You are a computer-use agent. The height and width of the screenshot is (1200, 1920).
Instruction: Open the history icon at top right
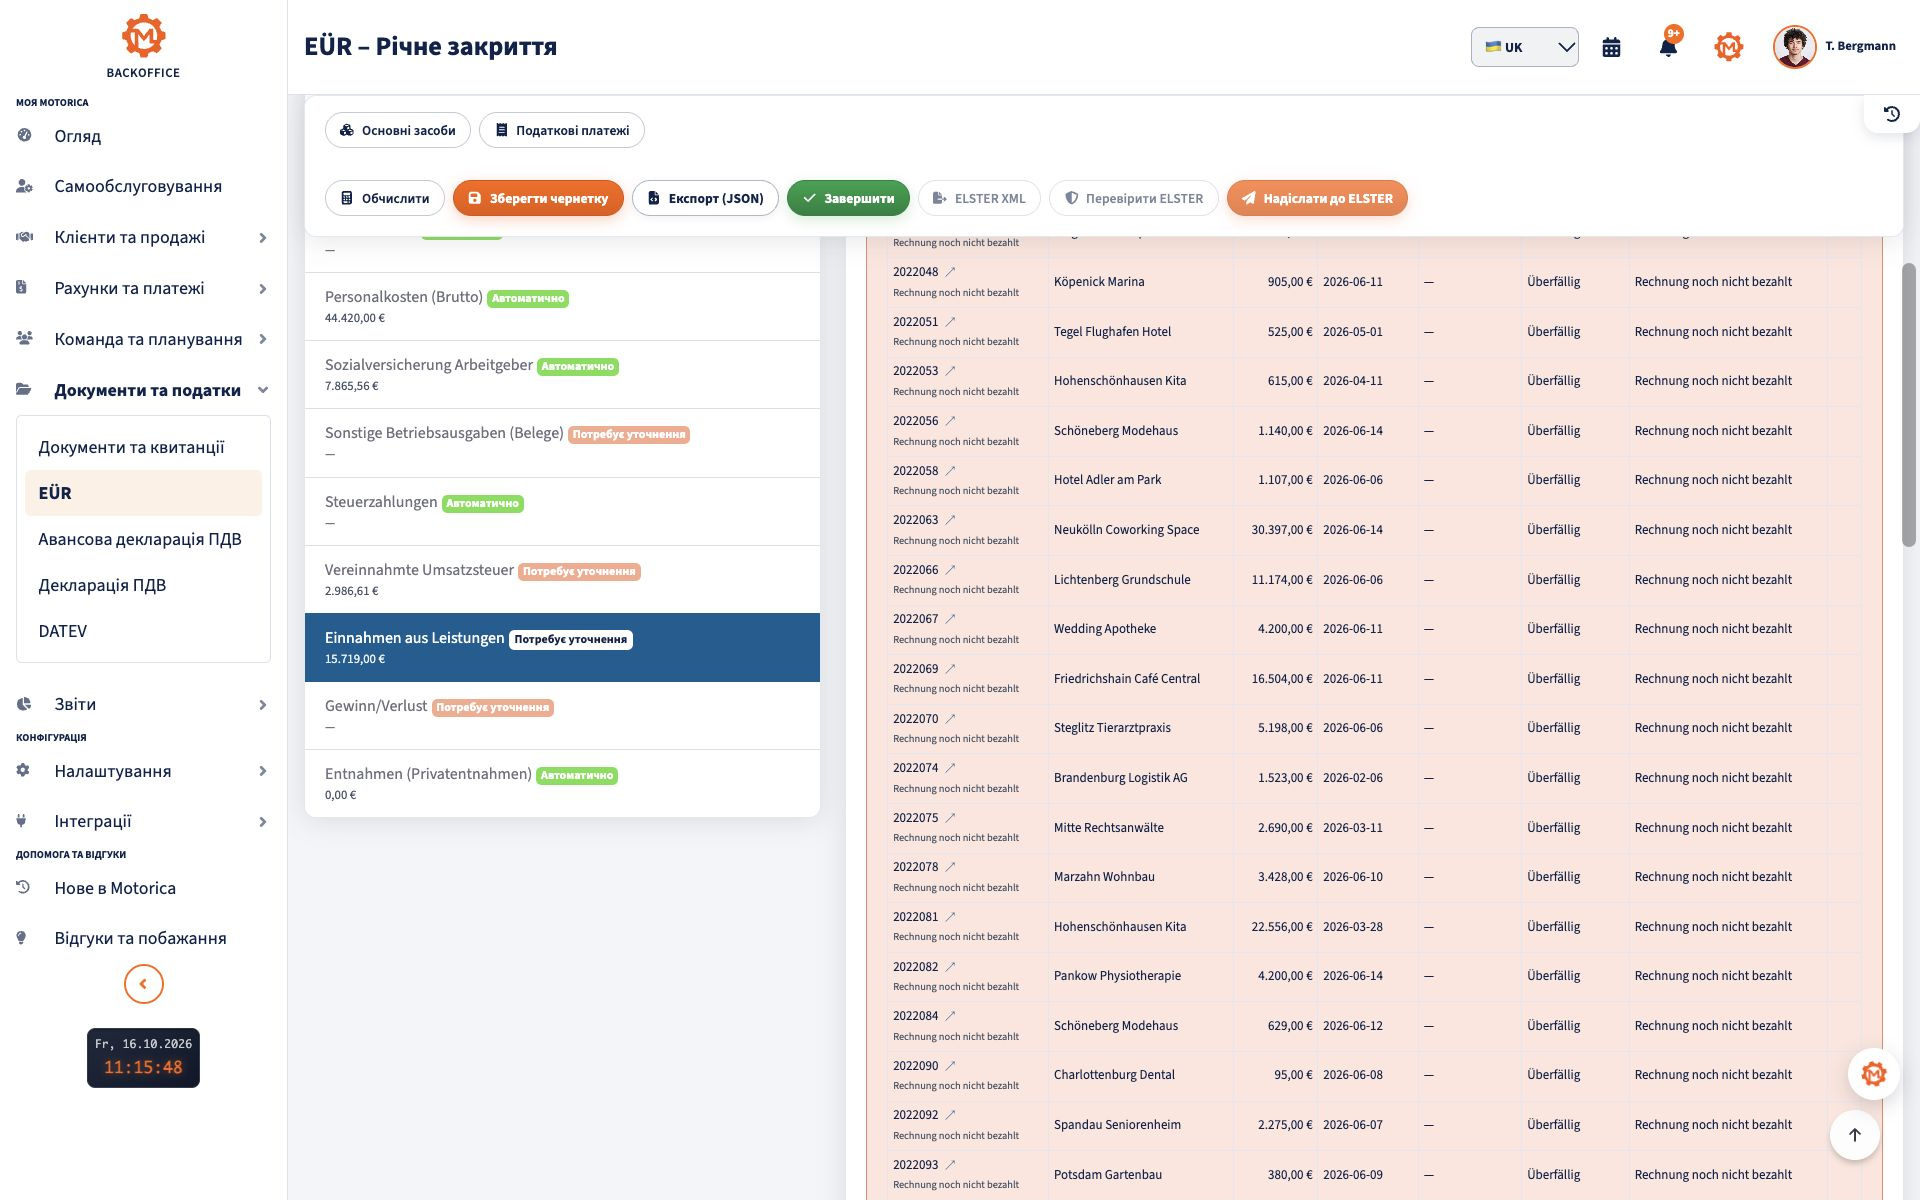point(1891,114)
